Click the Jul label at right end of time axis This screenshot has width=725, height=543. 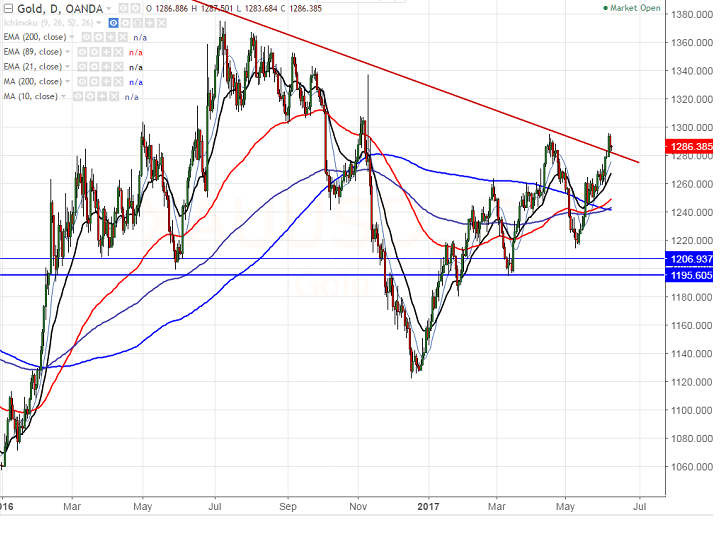[x=639, y=507]
